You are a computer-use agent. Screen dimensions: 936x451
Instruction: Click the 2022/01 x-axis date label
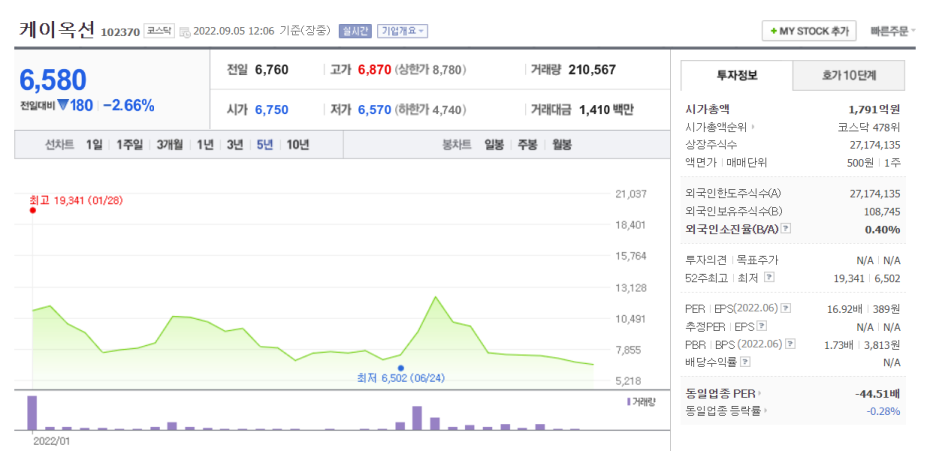coord(52,442)
